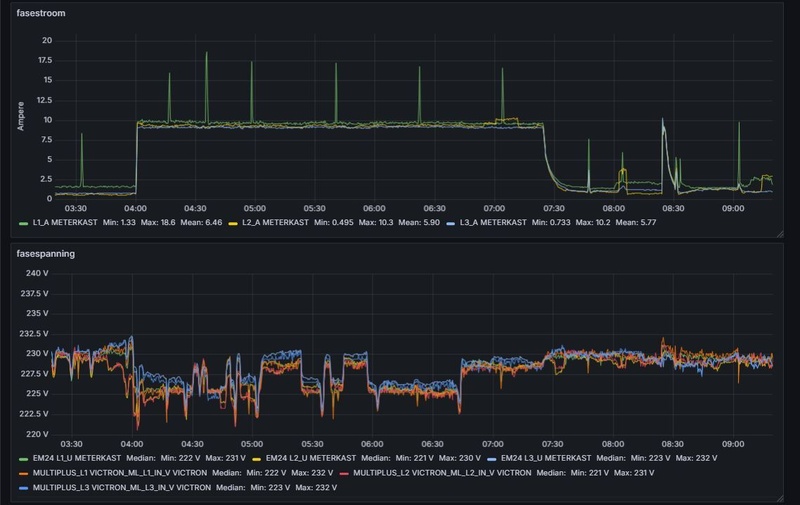Toggle MULTIPLUS_L1 VICTRON_ML_L1_IN_V legend entry

[x=120, y=473]
